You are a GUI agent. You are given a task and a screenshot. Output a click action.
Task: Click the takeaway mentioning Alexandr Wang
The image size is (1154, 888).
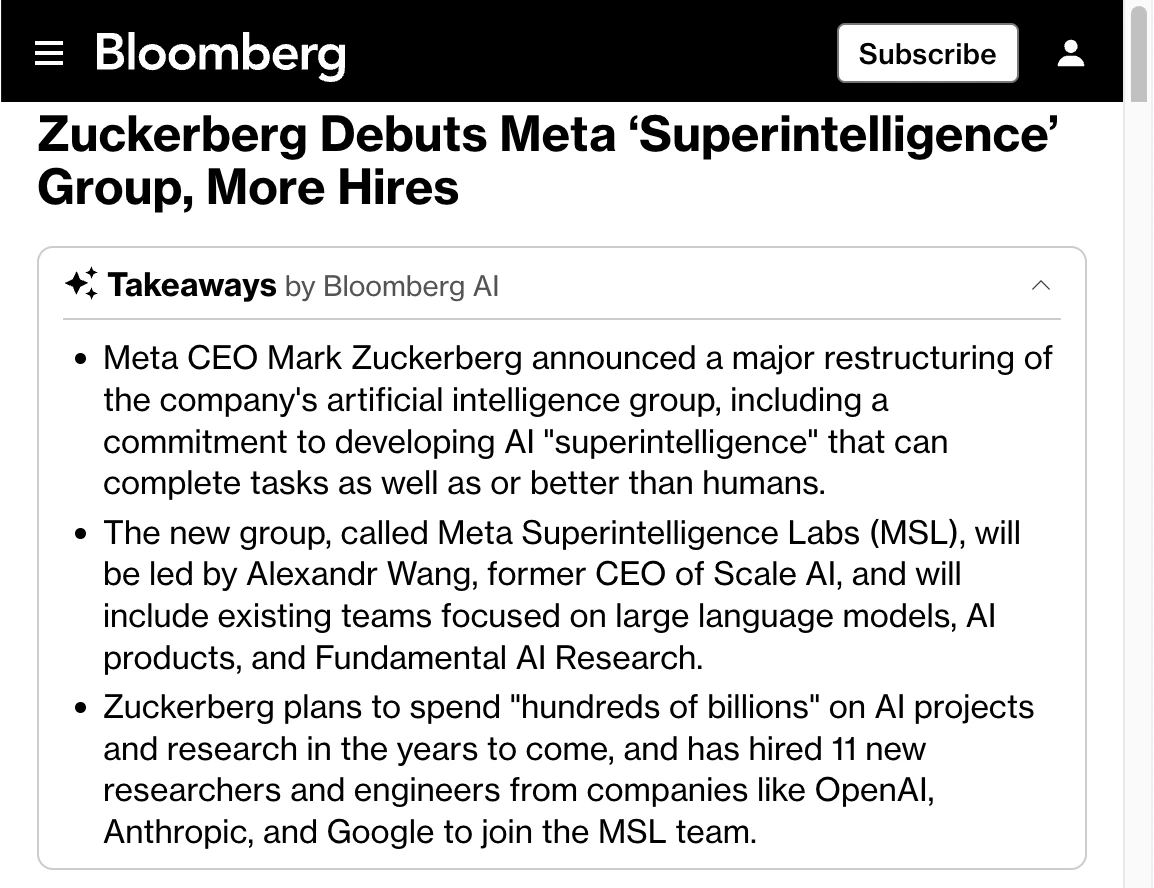pyautogui.click(x=560, y=595)
